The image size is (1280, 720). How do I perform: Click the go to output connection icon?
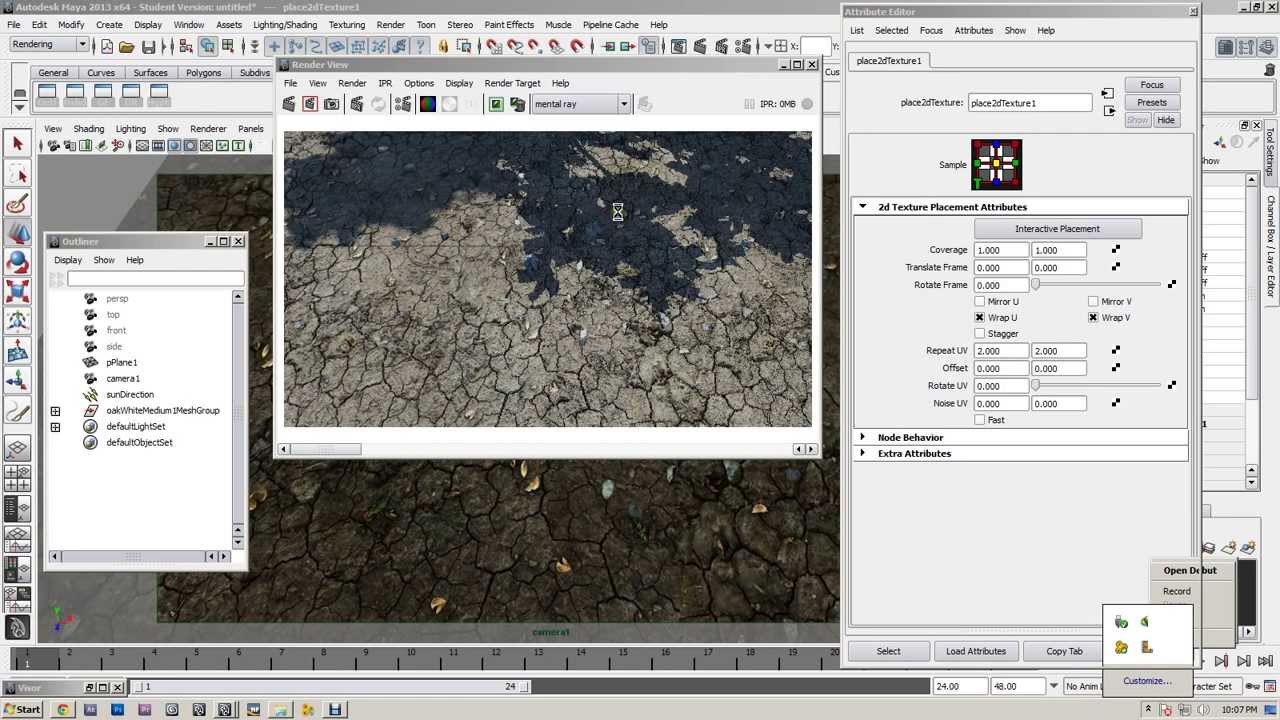pos(1109,111)
